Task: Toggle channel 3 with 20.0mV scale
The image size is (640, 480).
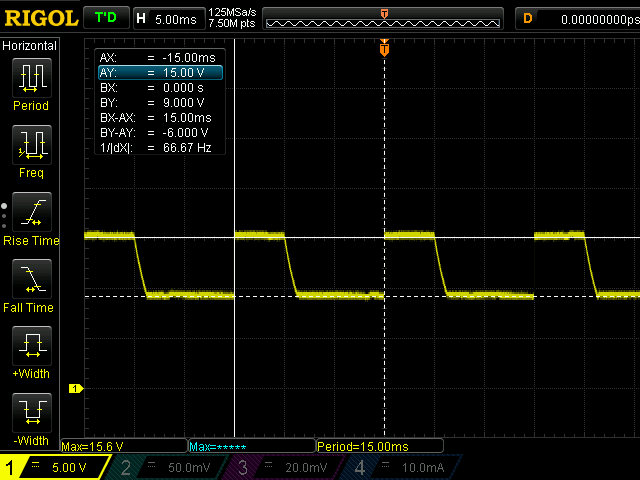Action: coord(287,467)
